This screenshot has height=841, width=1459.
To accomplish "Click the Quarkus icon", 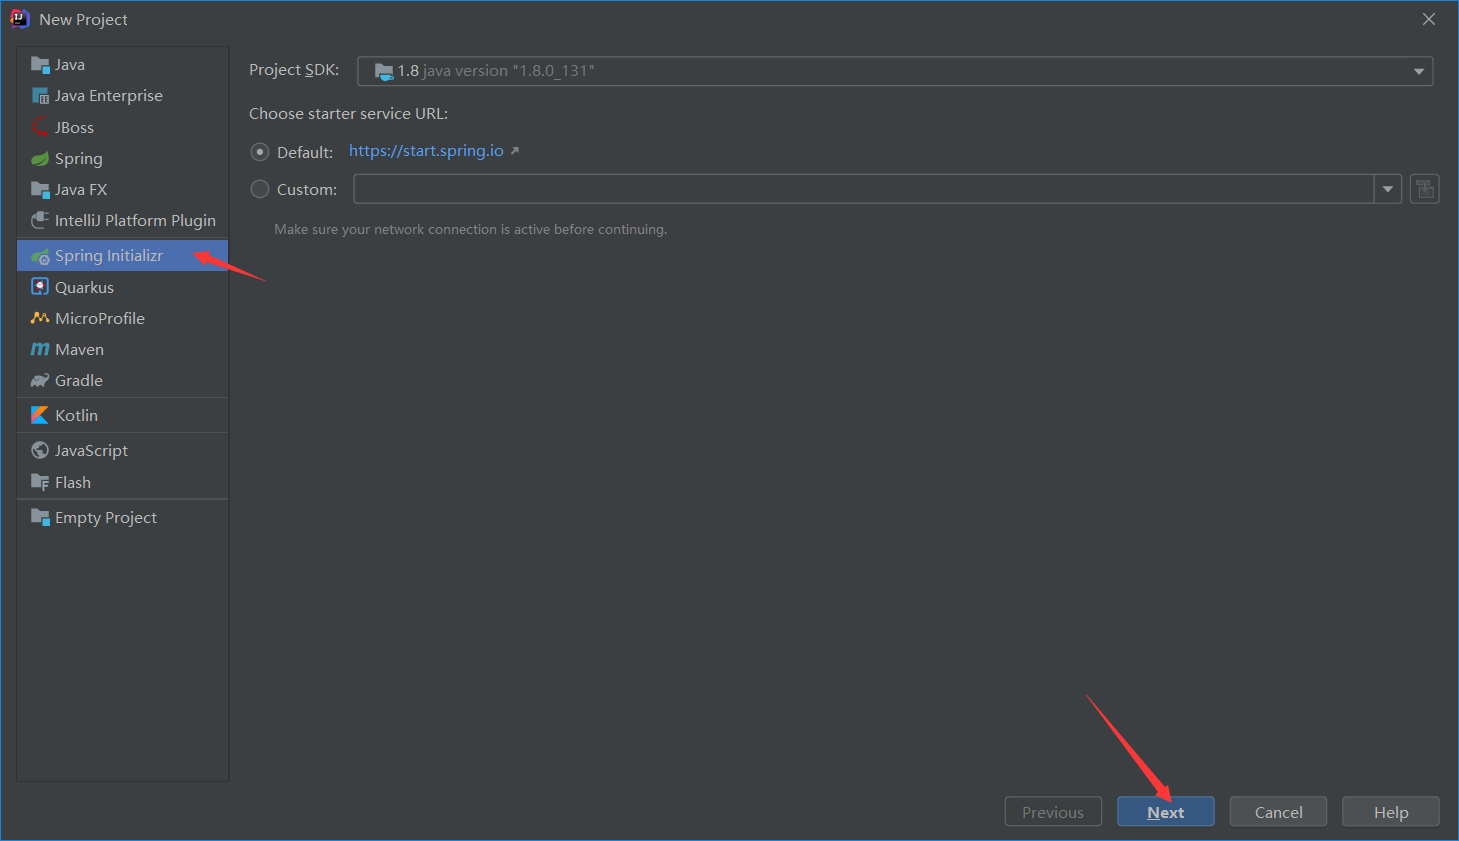I will [40, 287].
